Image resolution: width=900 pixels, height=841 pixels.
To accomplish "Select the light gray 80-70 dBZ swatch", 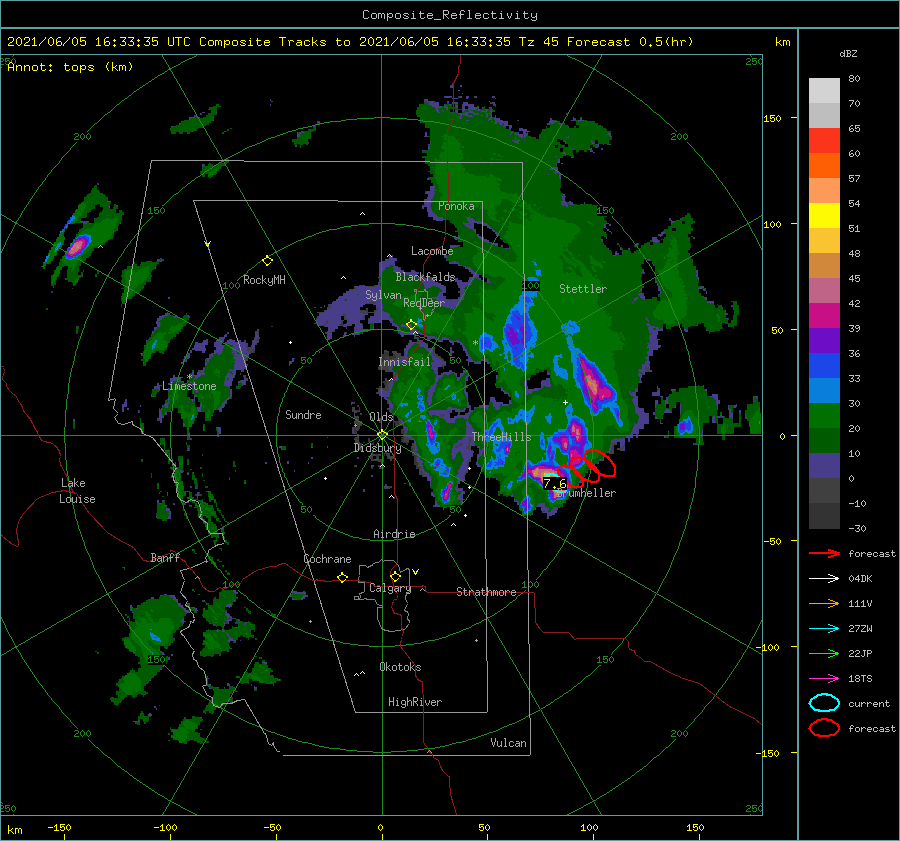I will click(824, 91).
